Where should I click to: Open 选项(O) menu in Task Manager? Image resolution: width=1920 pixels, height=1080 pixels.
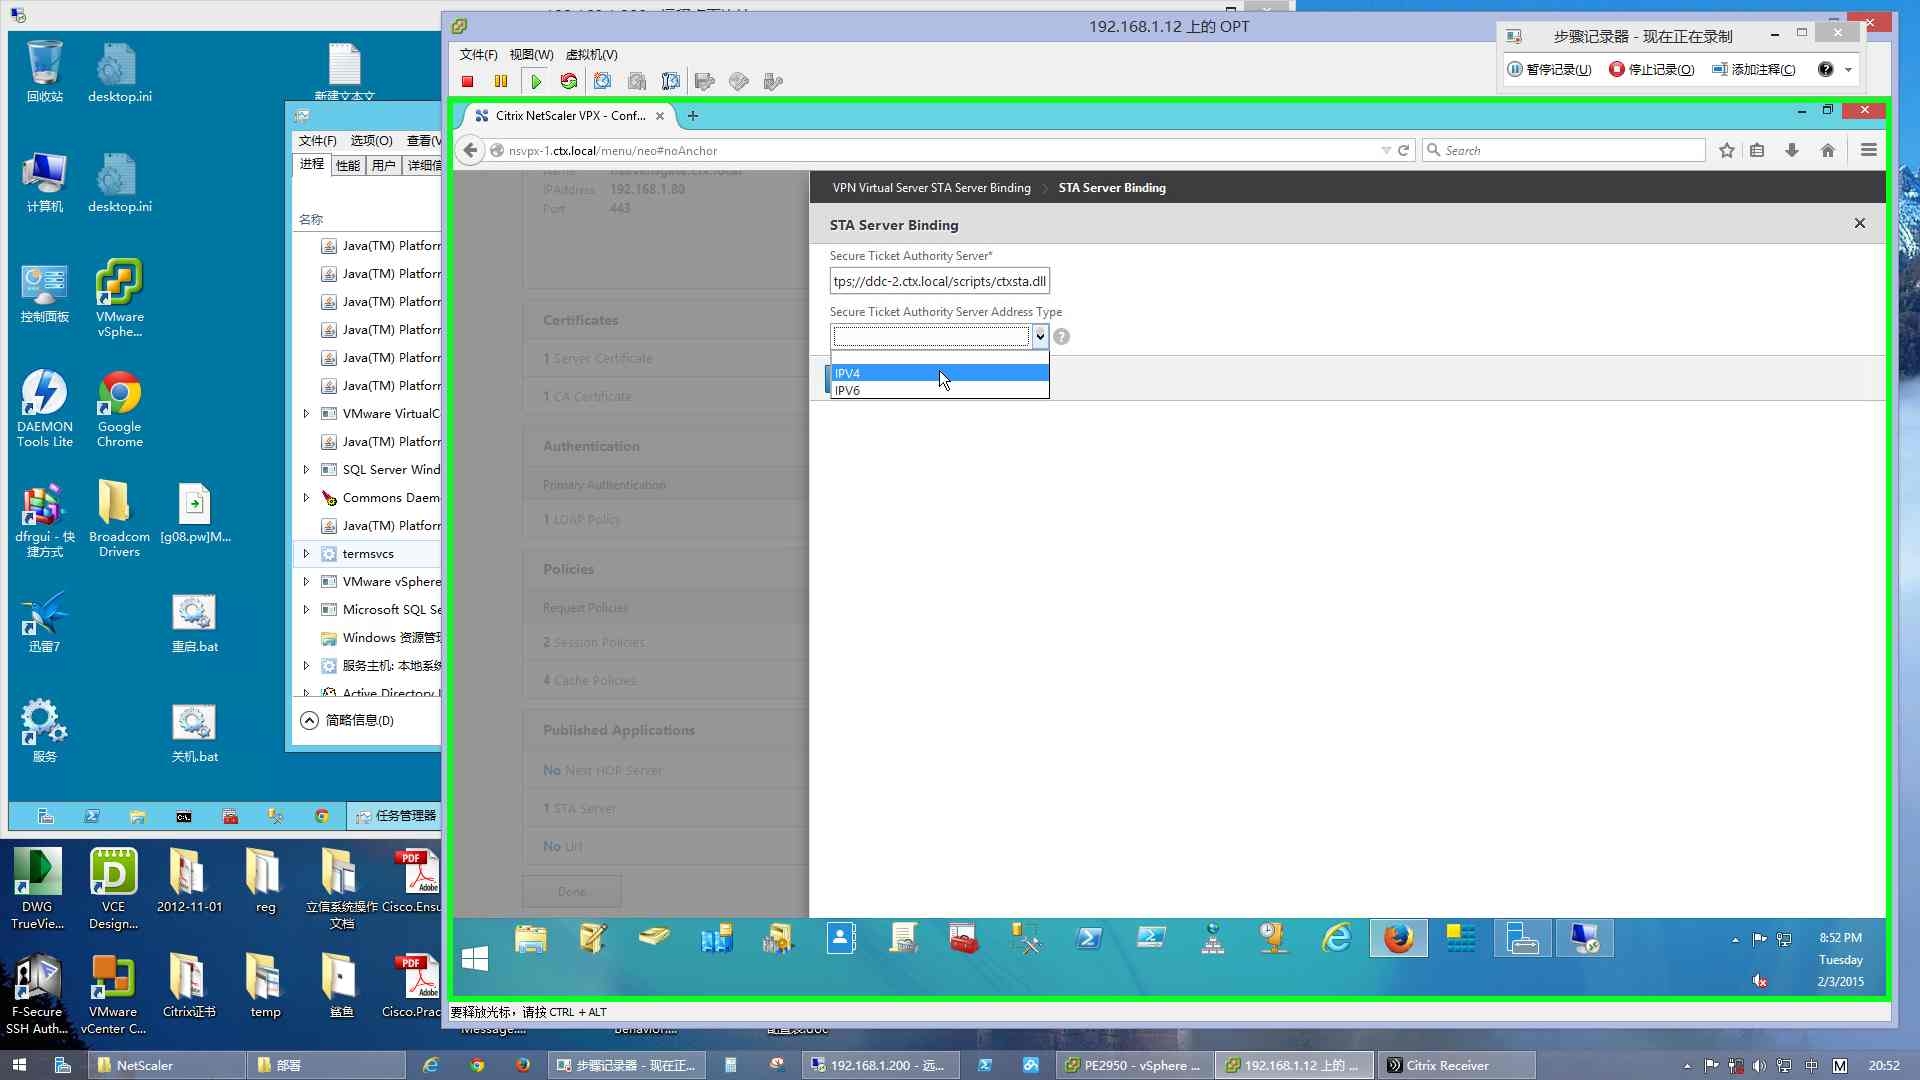tap(371, 141)
